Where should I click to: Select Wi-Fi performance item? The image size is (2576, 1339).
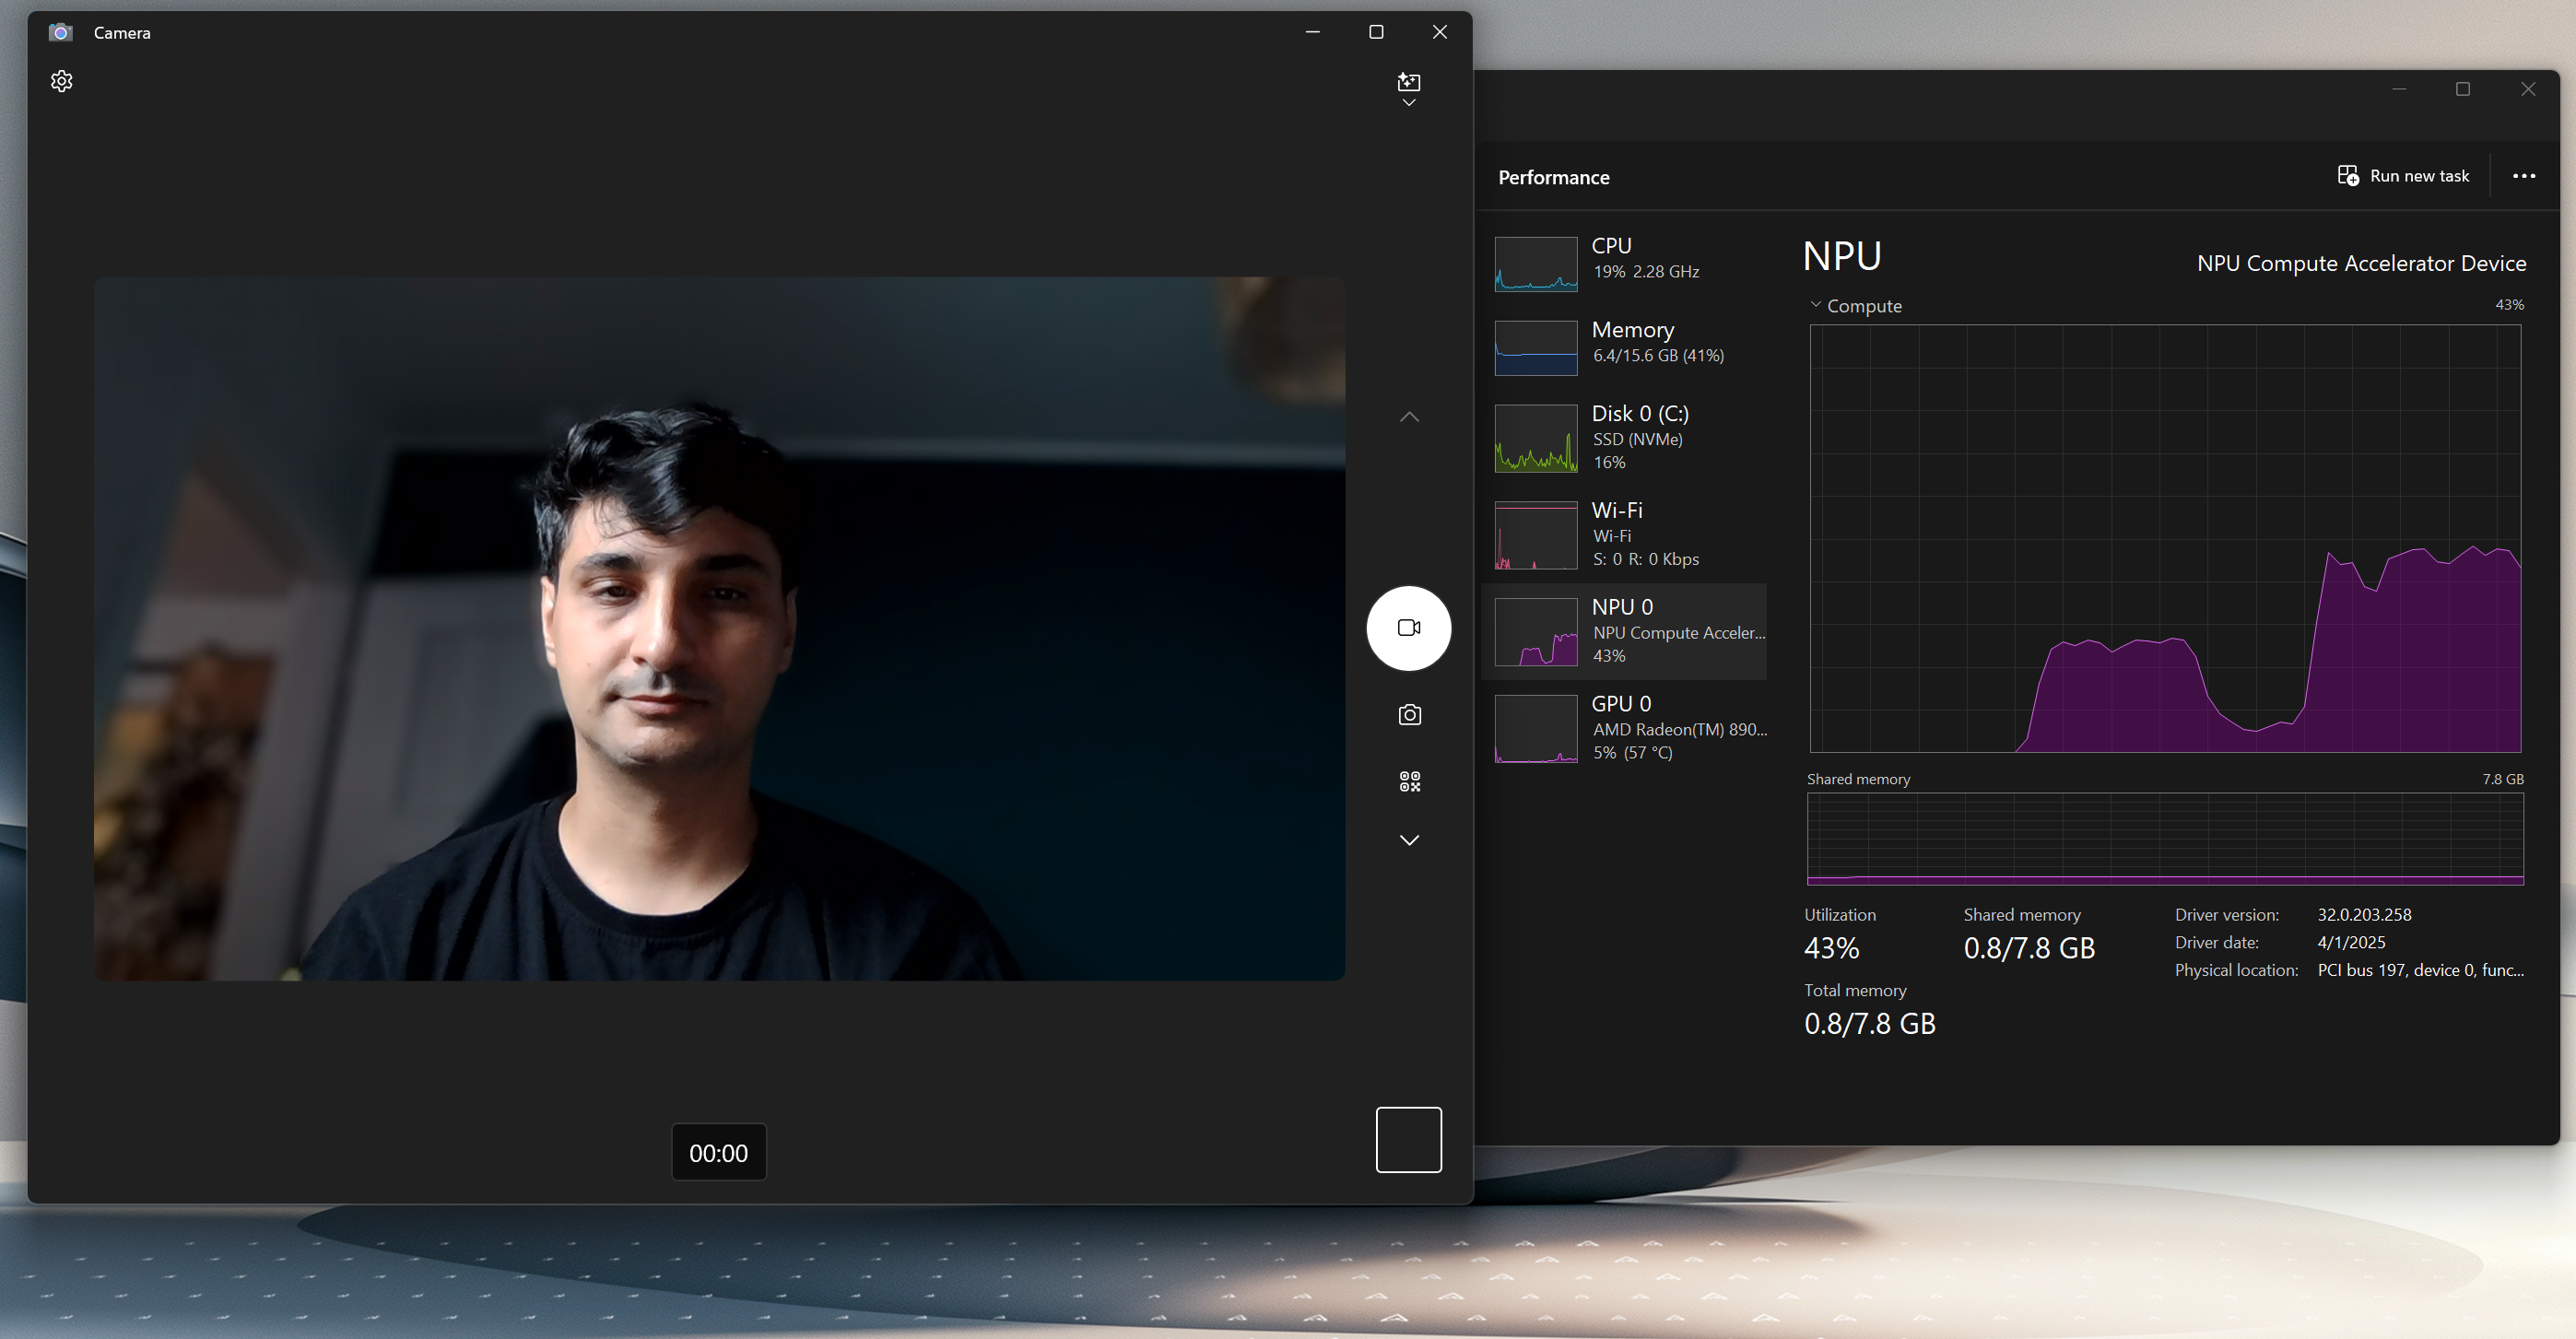point(1629,535)
